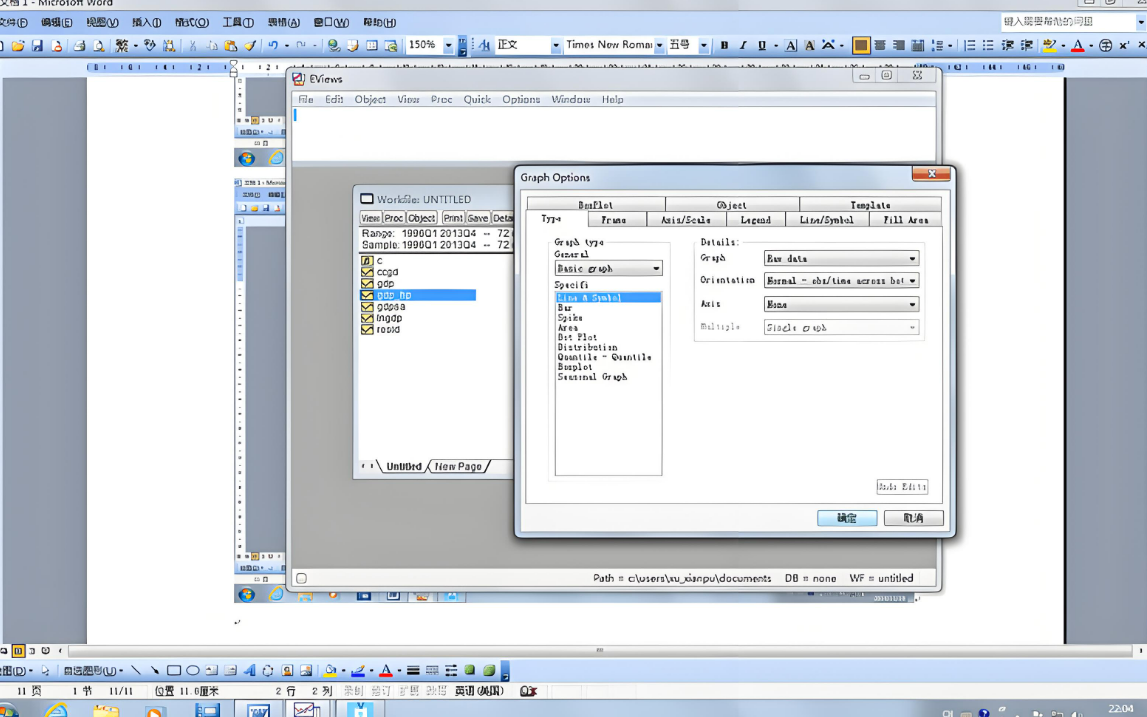
Task: Switch to Line/Symbol tab
Action: tap(827, 219)
